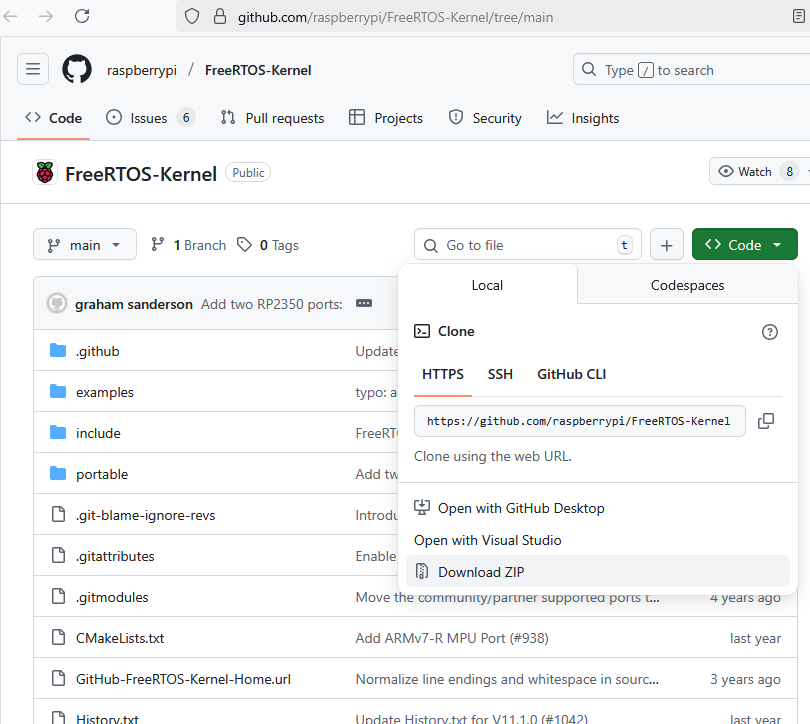Click the repository's raspberry icon avatar
The width and height of the screenshot is (810, 724).
coord(45,172)
